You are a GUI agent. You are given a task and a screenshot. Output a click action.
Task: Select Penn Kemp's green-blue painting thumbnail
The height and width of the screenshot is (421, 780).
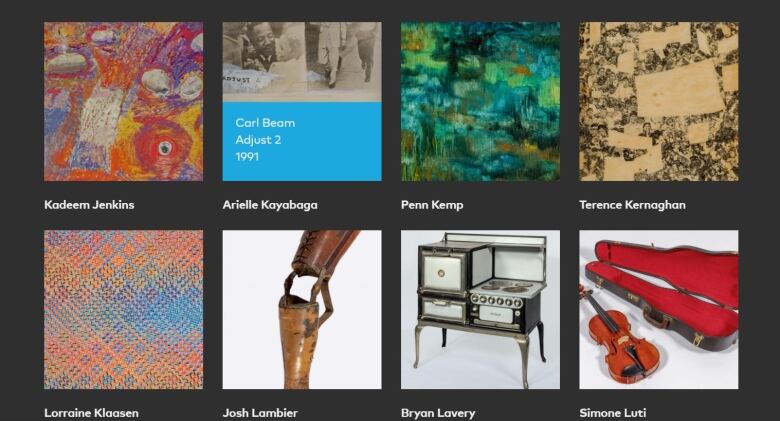click(x=480, y=101)
